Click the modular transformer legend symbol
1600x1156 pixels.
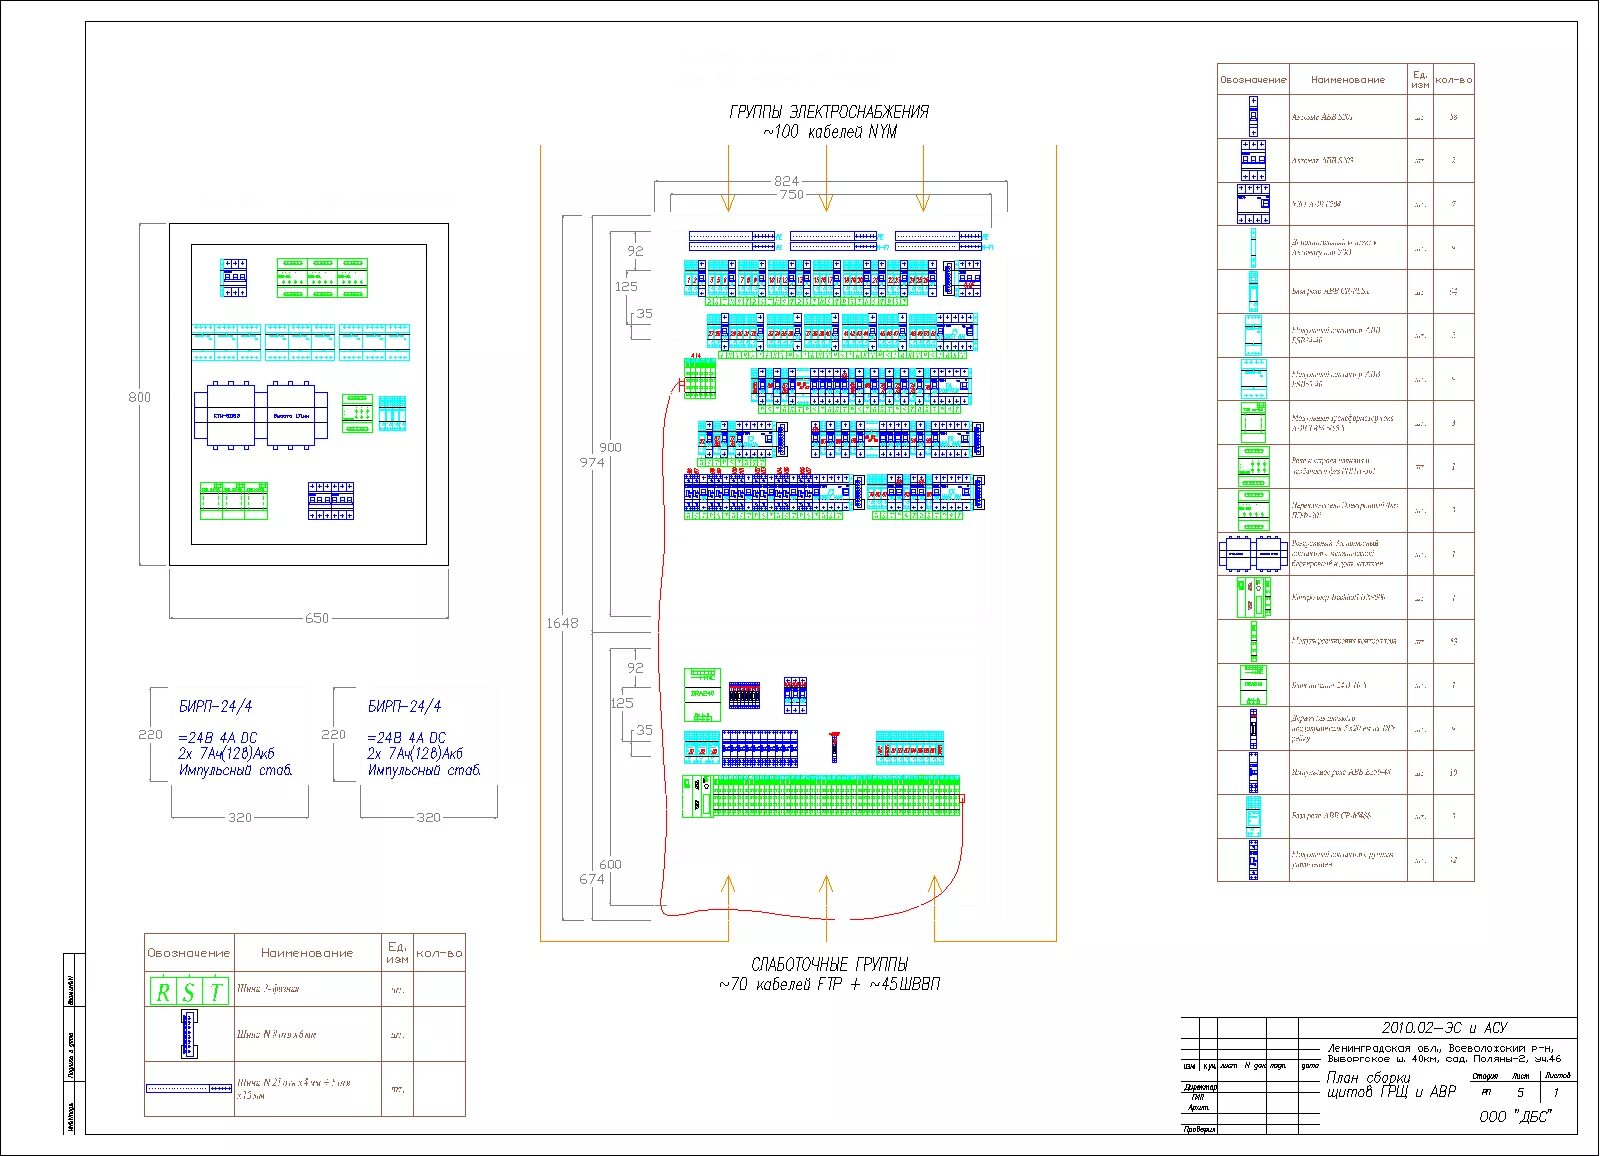(1253, 423)
